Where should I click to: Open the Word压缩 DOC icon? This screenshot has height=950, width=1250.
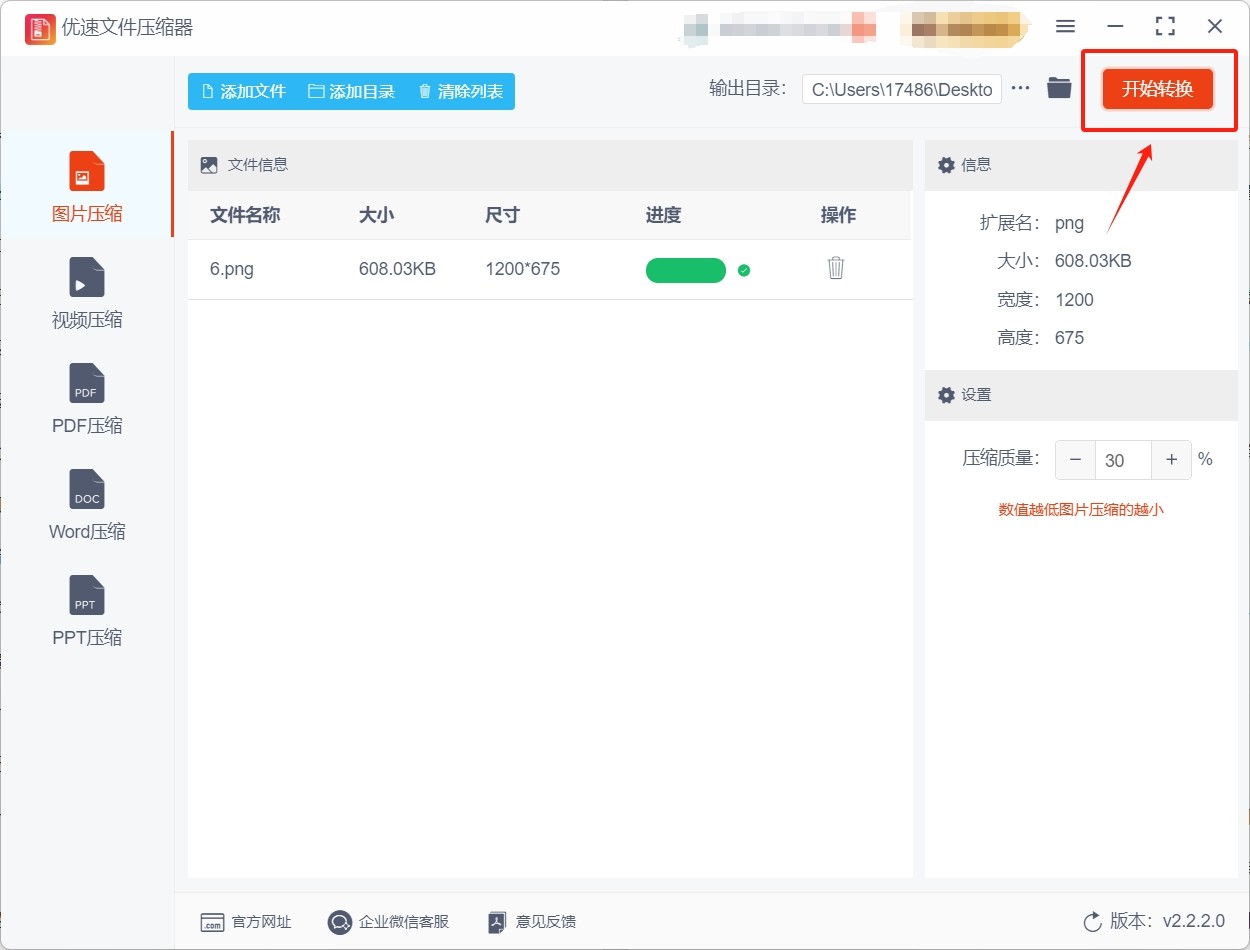click(x=86, y=489)
